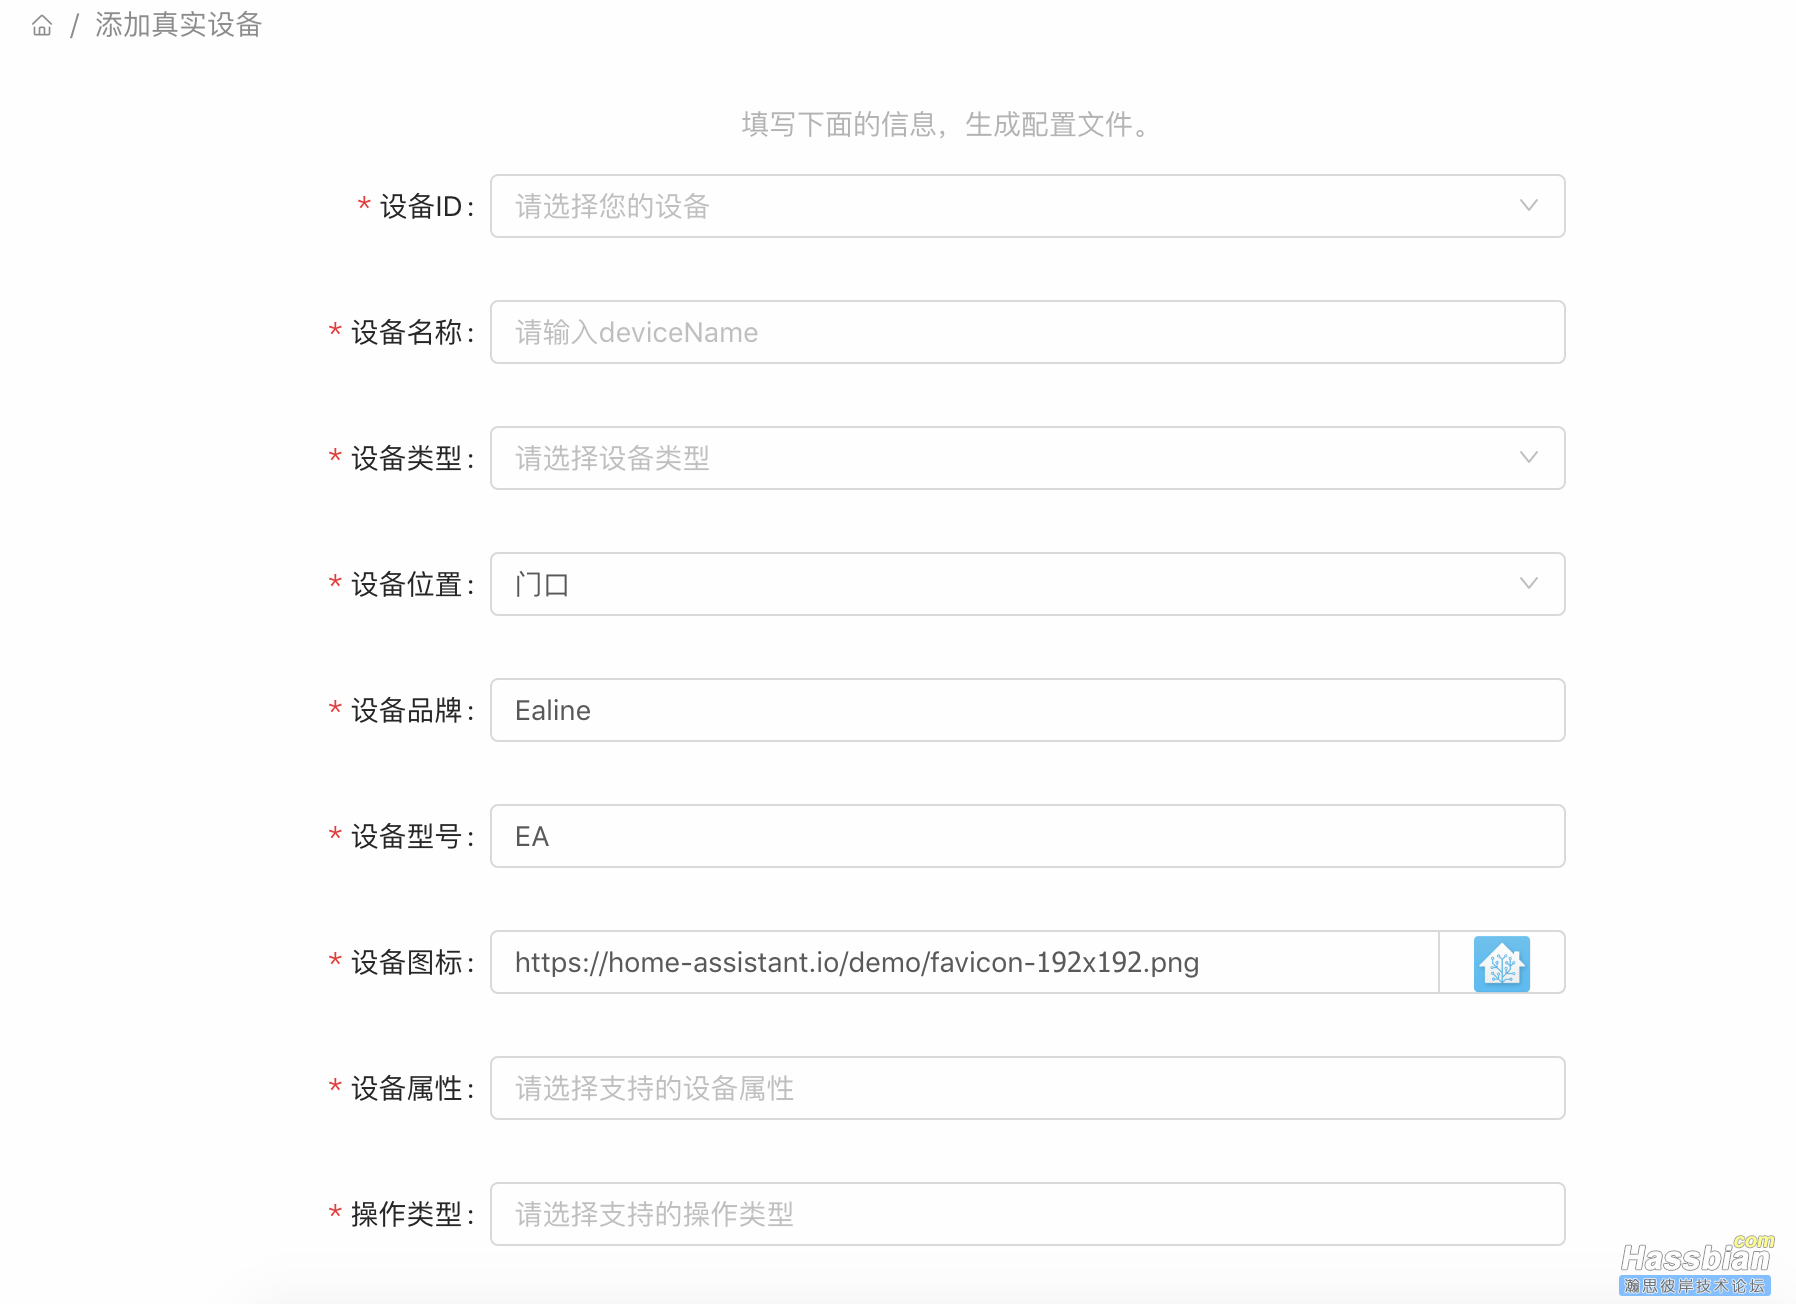Open the 设备ID device dropdown

click(1027, 206)
